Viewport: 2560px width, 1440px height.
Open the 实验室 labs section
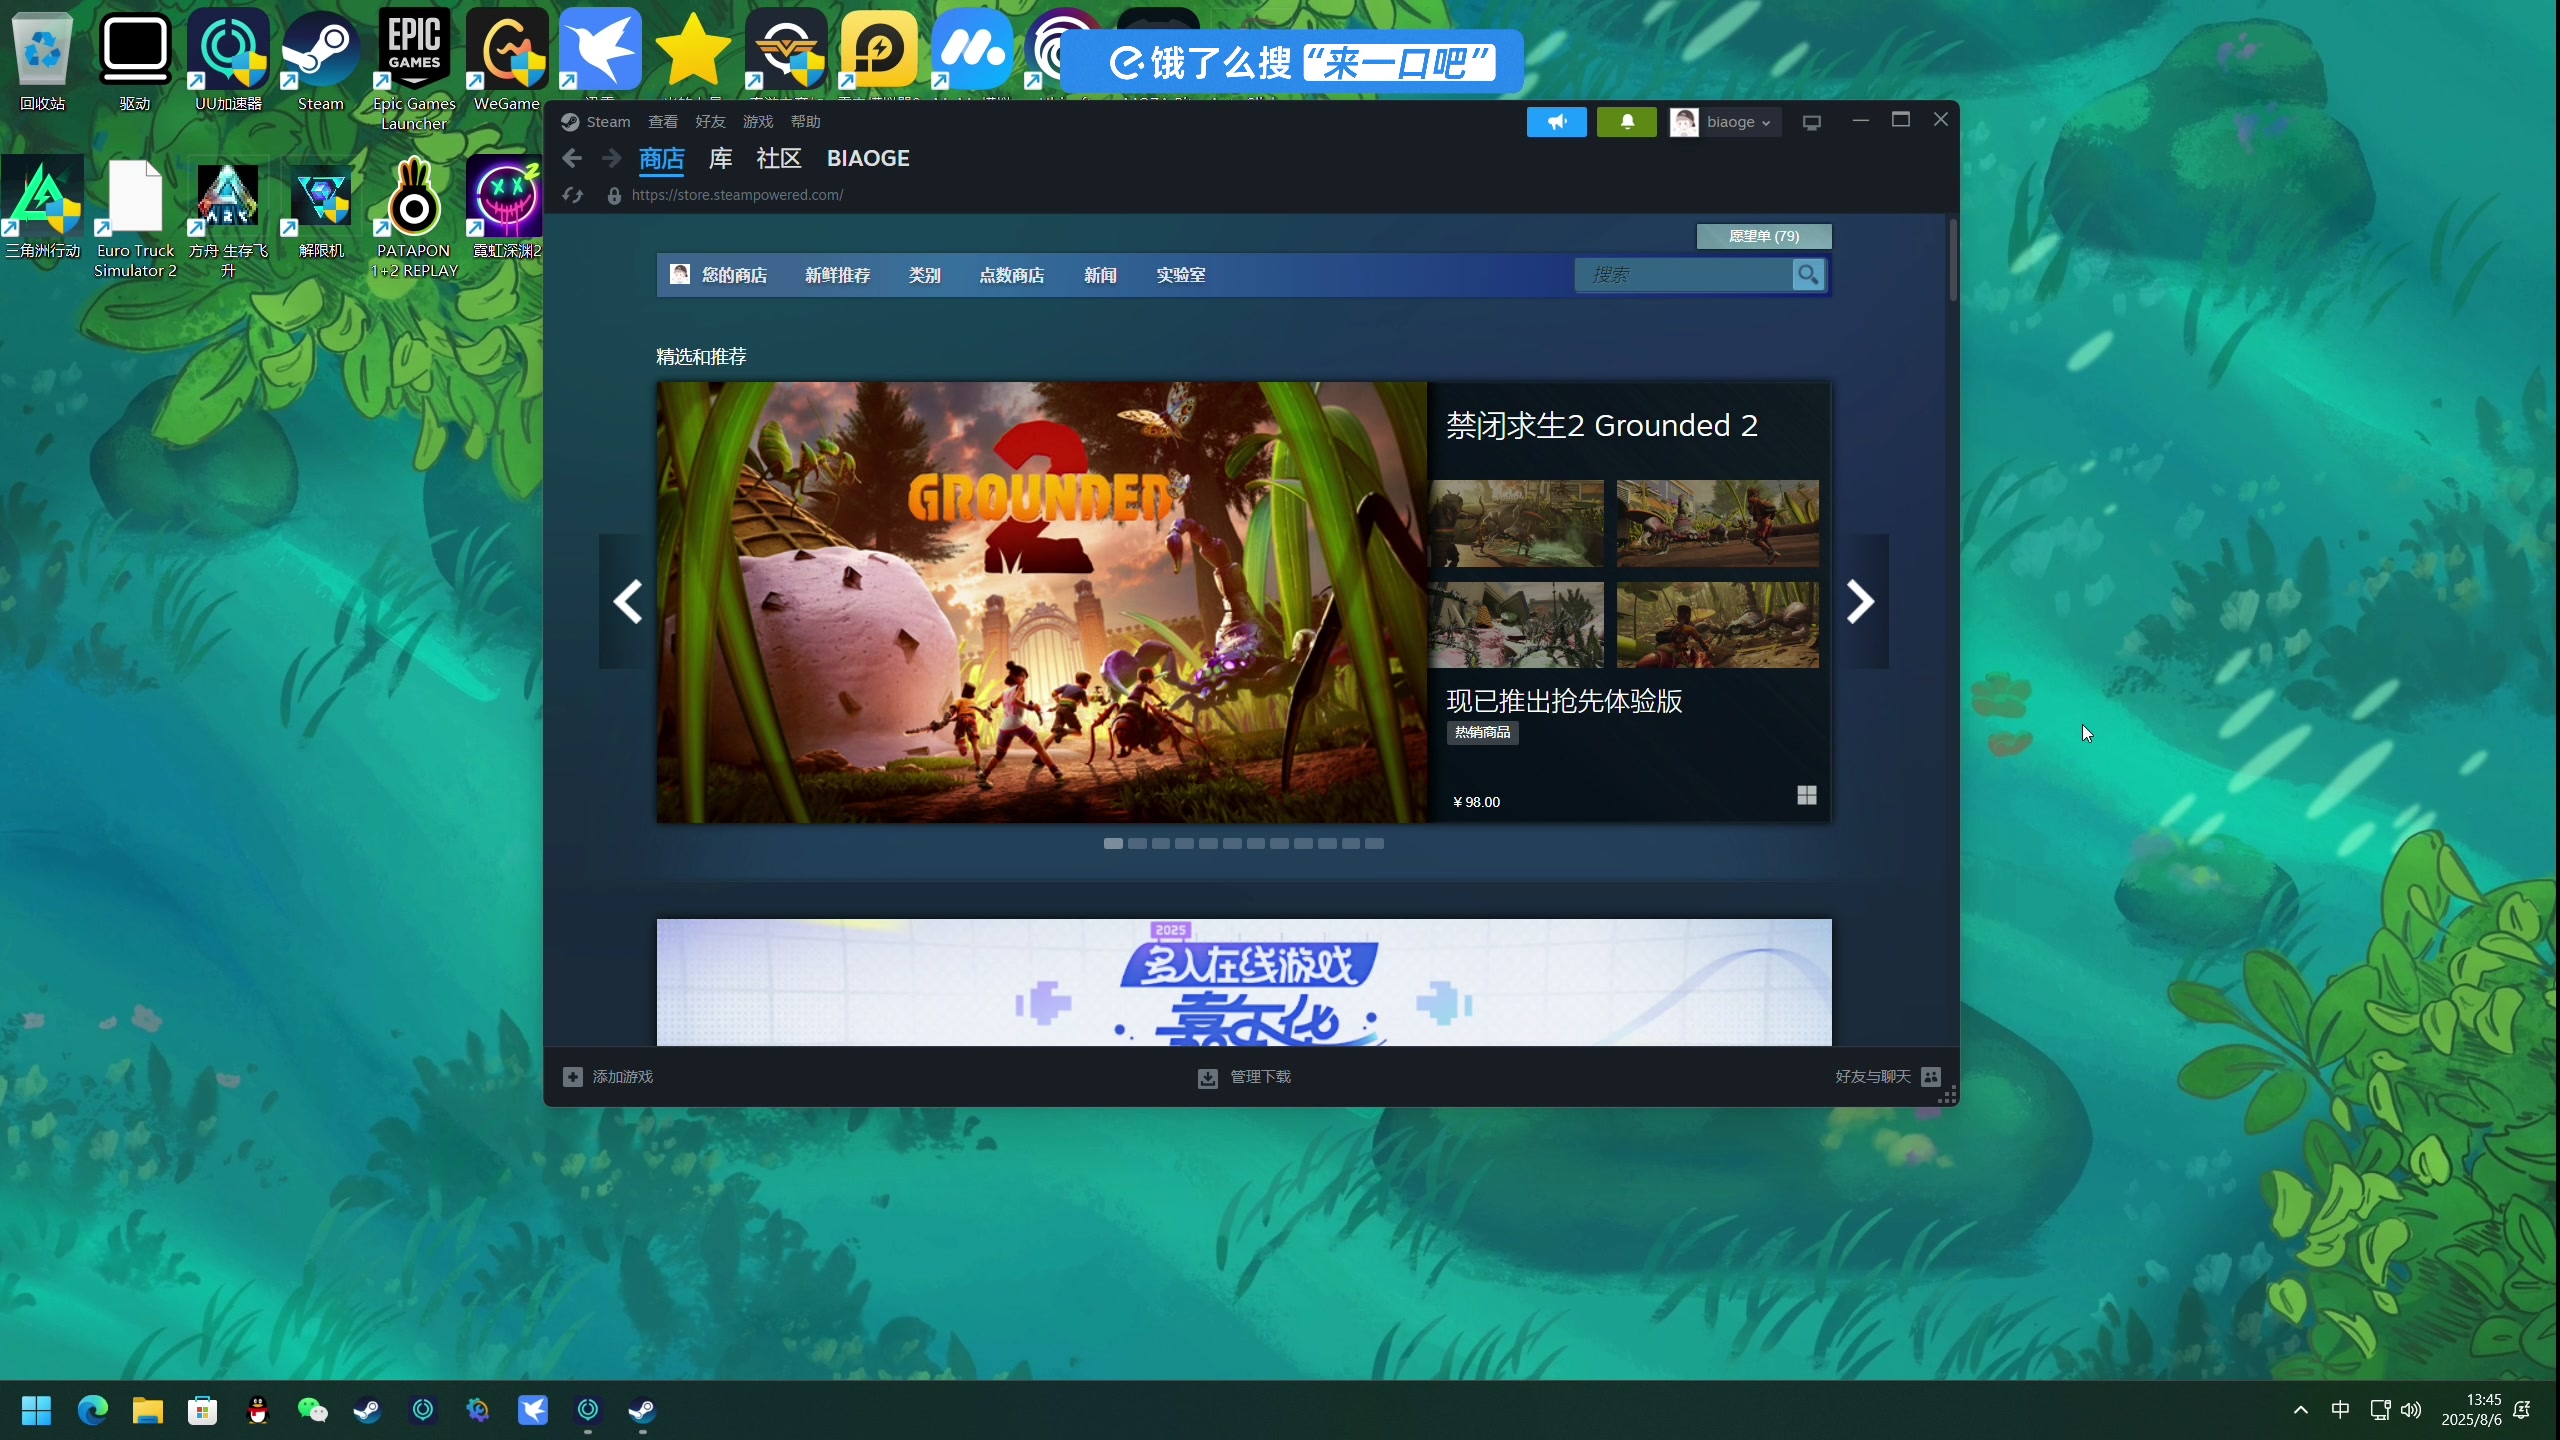1181,275
